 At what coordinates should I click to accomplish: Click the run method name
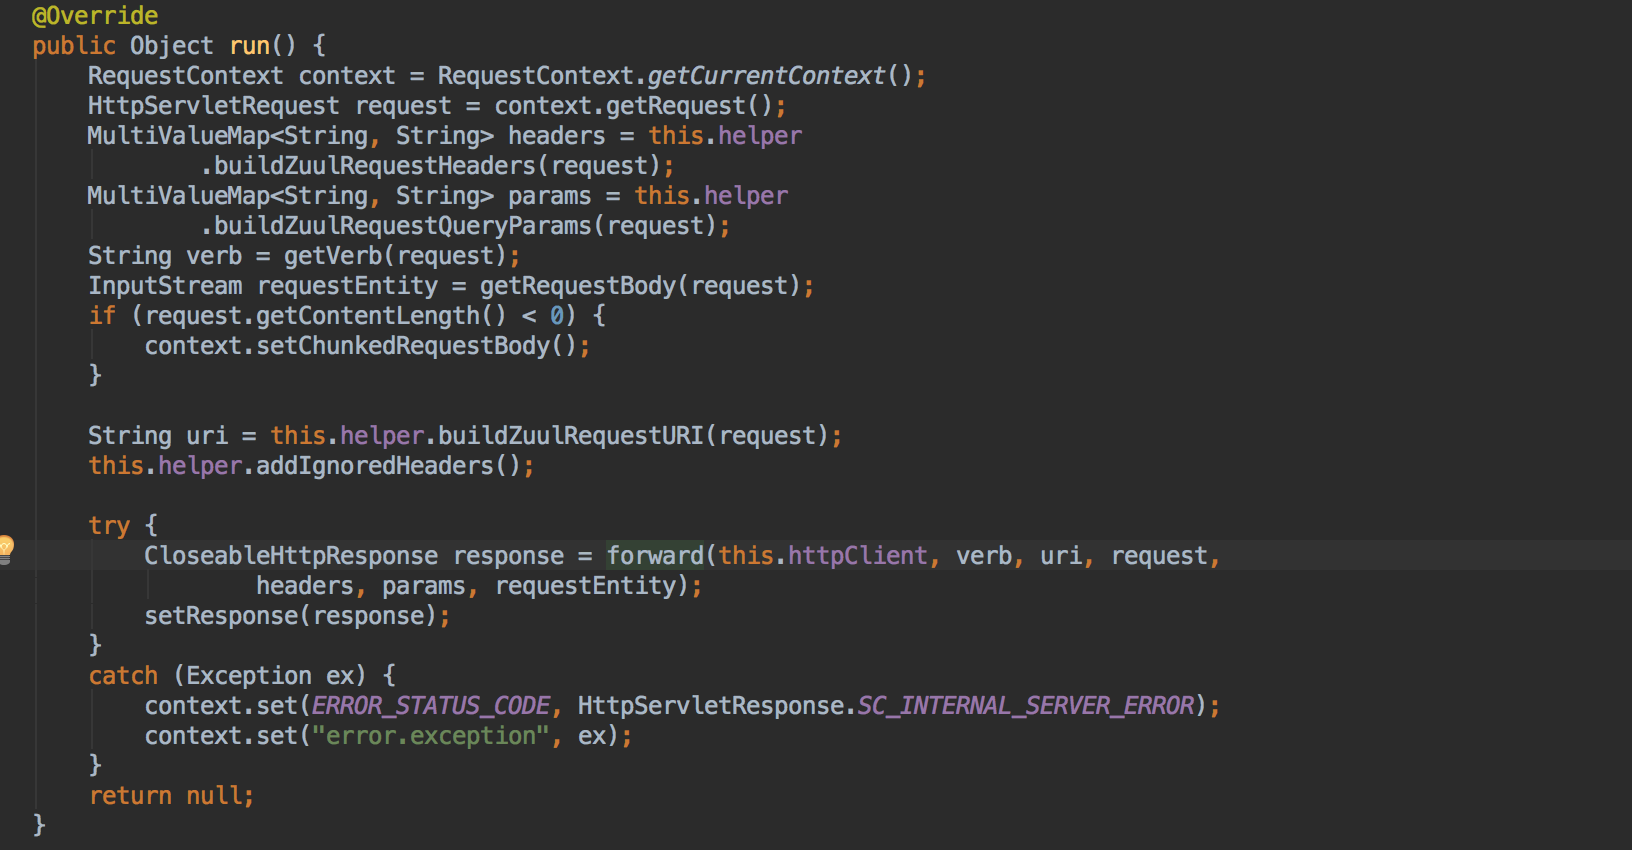click(249, 46)
